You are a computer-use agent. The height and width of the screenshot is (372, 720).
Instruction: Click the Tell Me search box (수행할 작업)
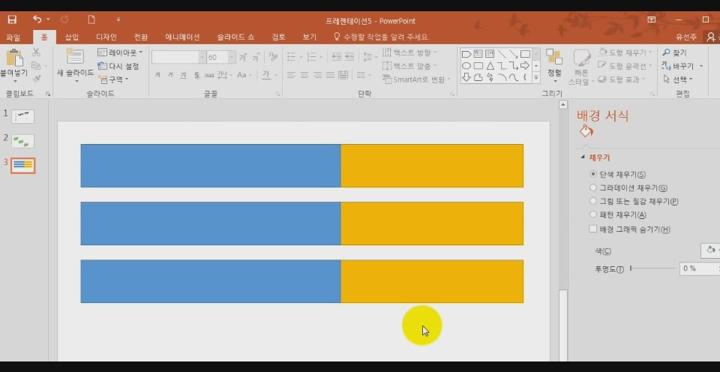click(380, 37)
